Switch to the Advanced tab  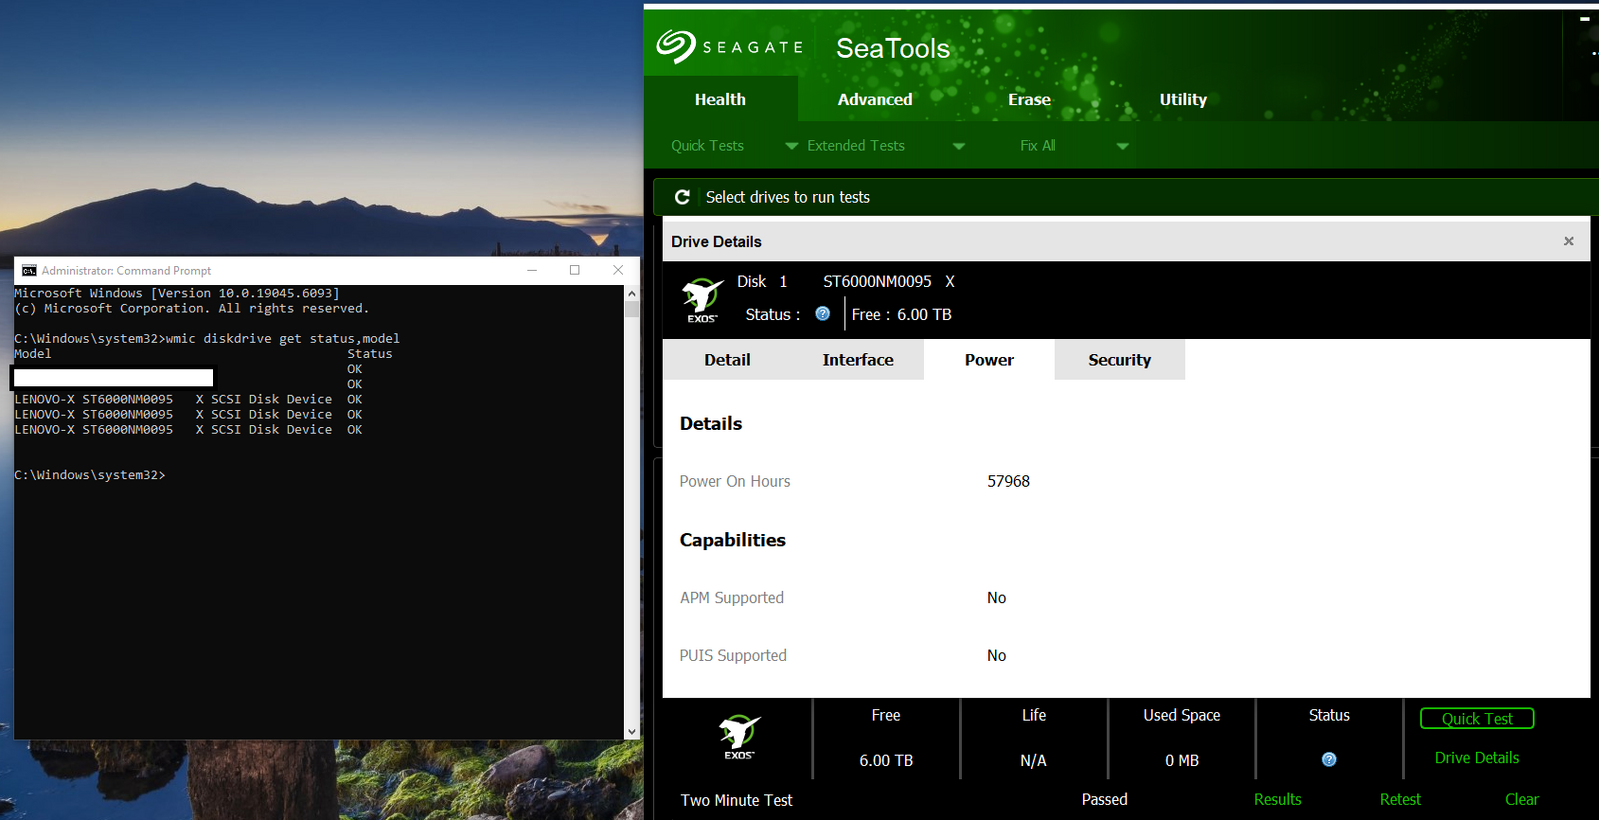coord(875,99)
